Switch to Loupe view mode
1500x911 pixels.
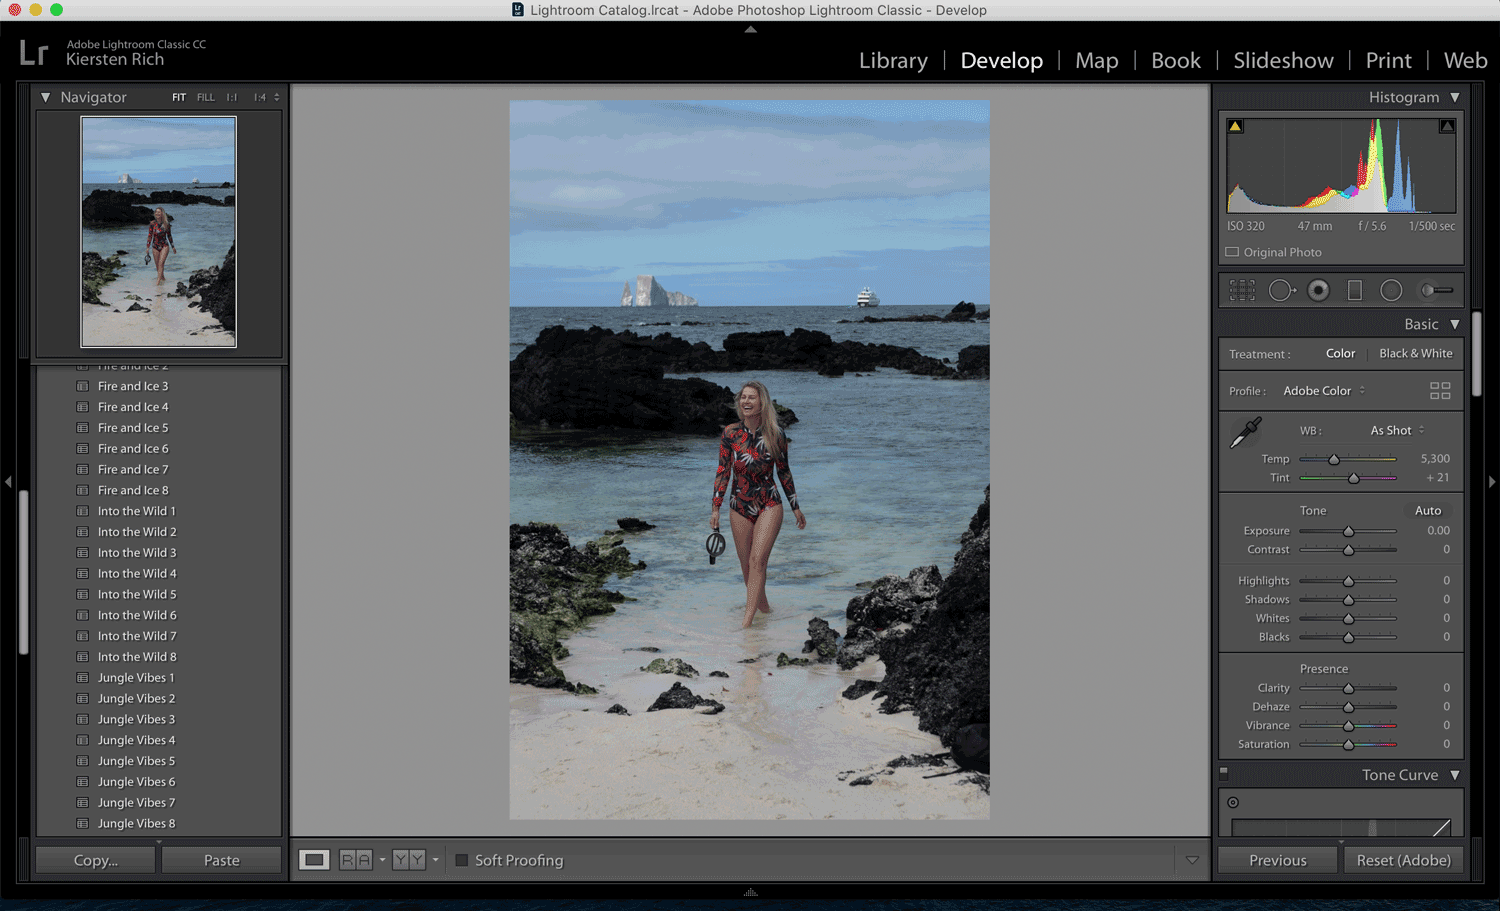pyautogui.click(x=314, y=860)
